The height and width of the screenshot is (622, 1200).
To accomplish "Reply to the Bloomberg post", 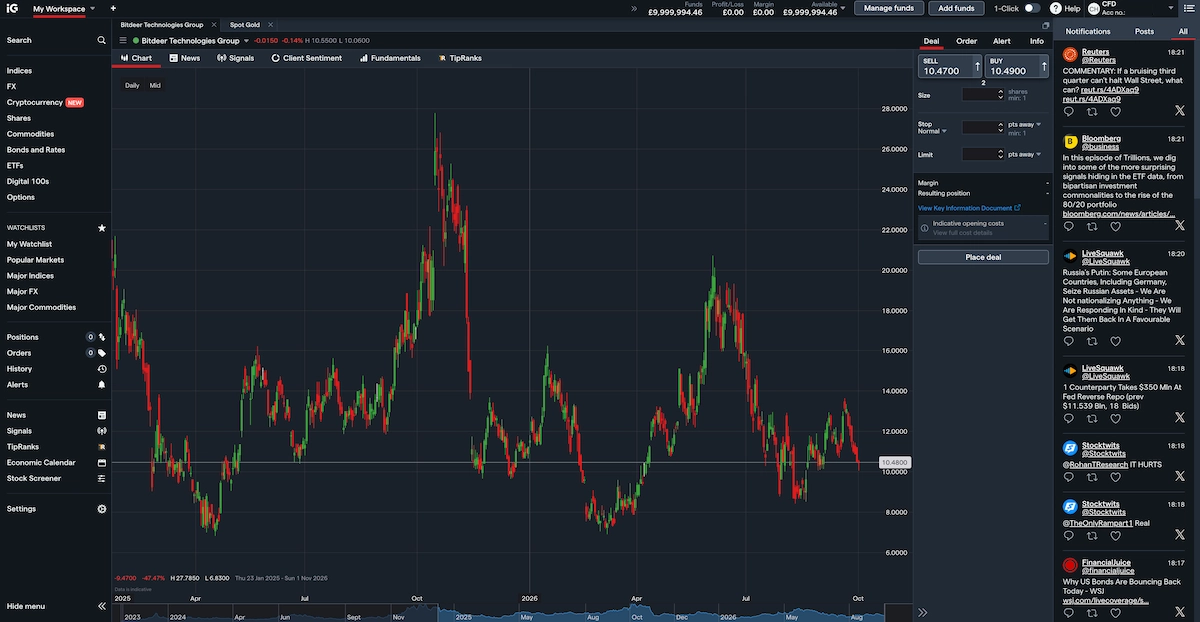I will coord(1069,227).
